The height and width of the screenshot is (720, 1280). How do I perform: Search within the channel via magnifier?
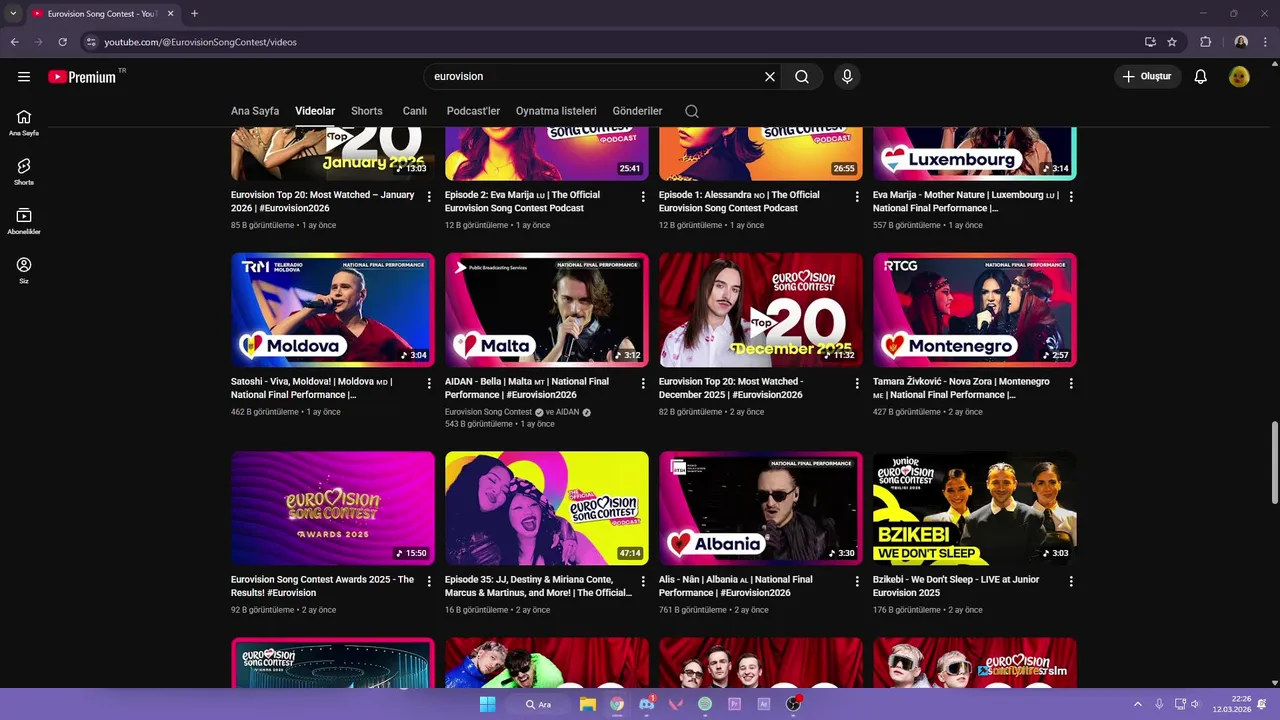(x=692, y=111)
